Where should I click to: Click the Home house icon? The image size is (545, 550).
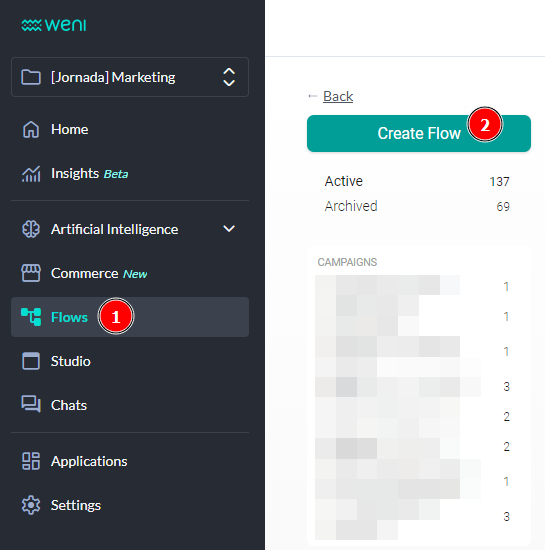(31, 129)
